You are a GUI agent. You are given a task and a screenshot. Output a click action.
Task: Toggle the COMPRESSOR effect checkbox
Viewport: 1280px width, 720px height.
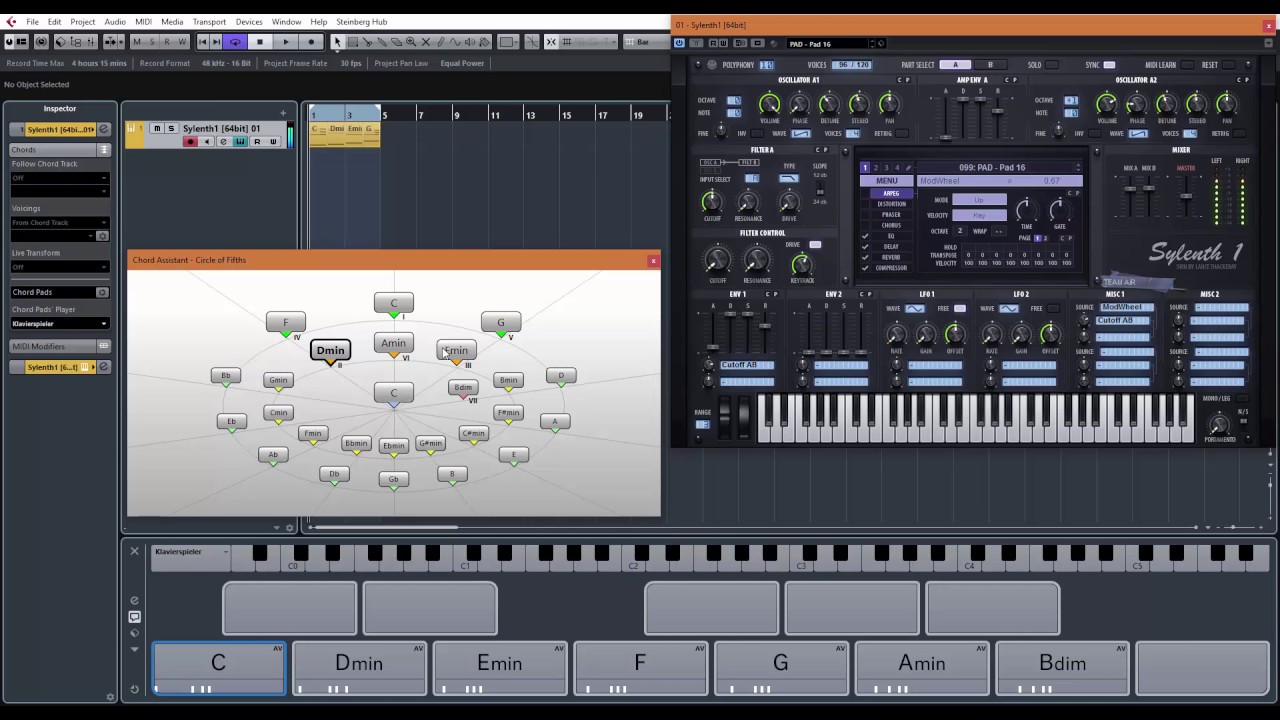(x=865, y=268)
